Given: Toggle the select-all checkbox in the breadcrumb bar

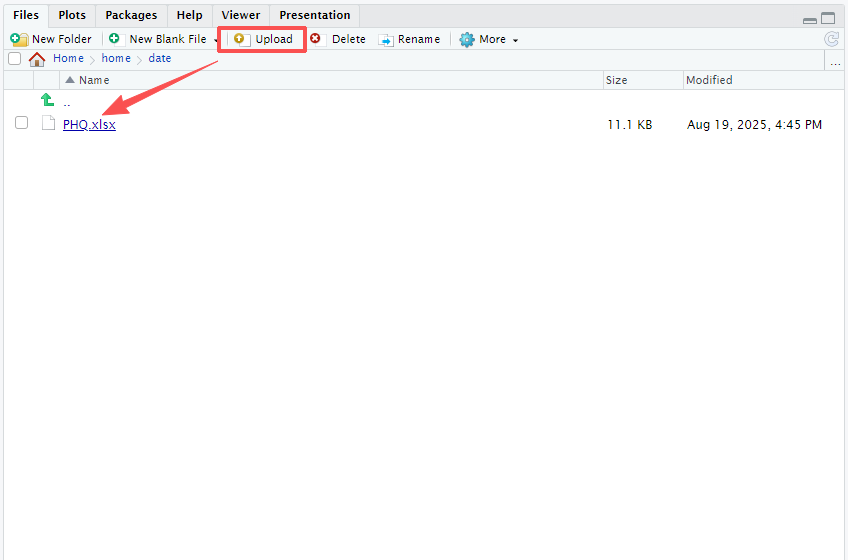Looking at the screenshot, I should tap(15, 58).
